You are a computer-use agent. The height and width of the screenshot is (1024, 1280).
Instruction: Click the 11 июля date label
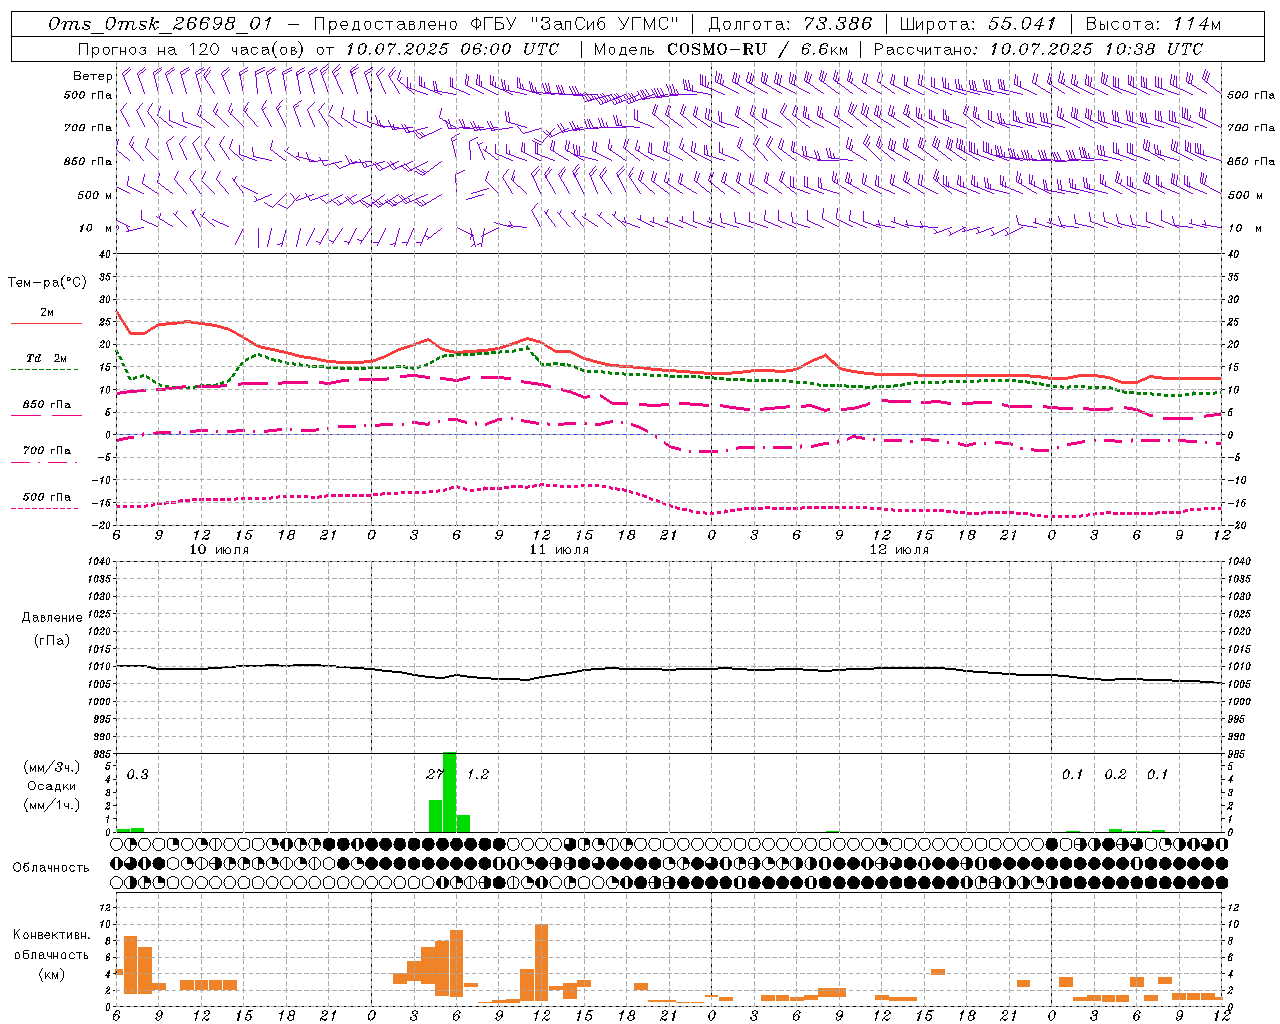click(x=560, y=550)
